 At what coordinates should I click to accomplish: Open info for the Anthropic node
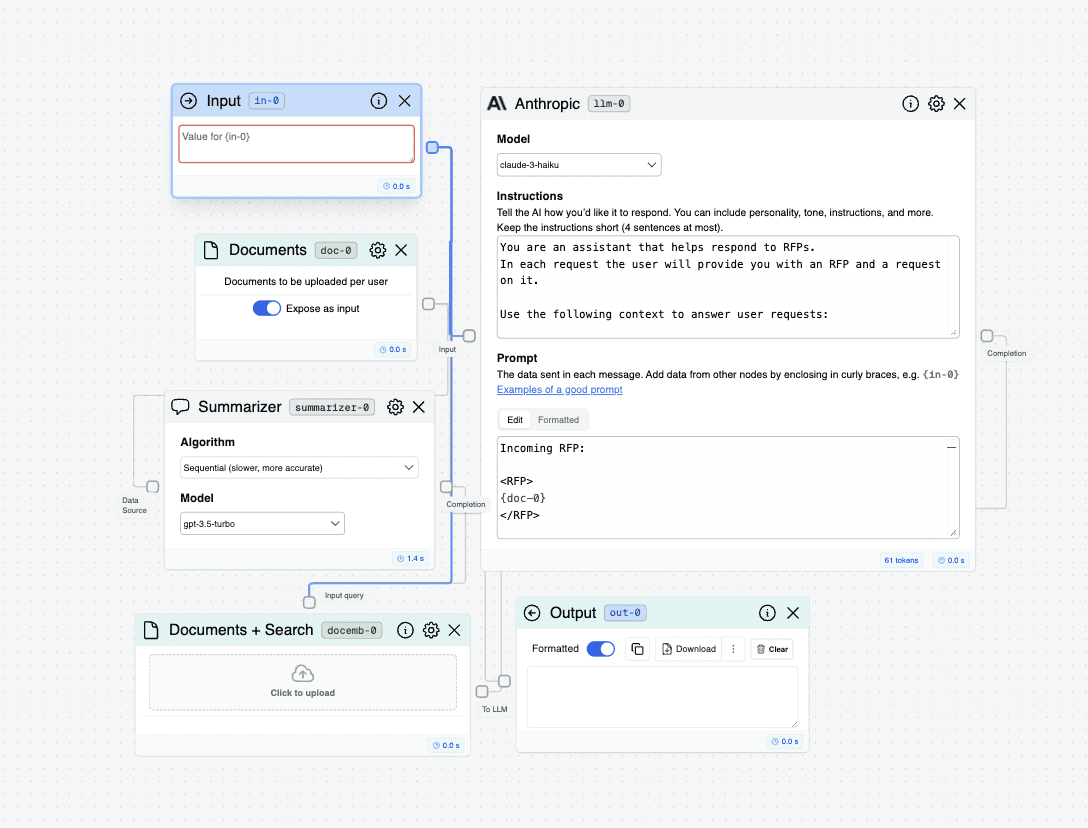(910, 103)
